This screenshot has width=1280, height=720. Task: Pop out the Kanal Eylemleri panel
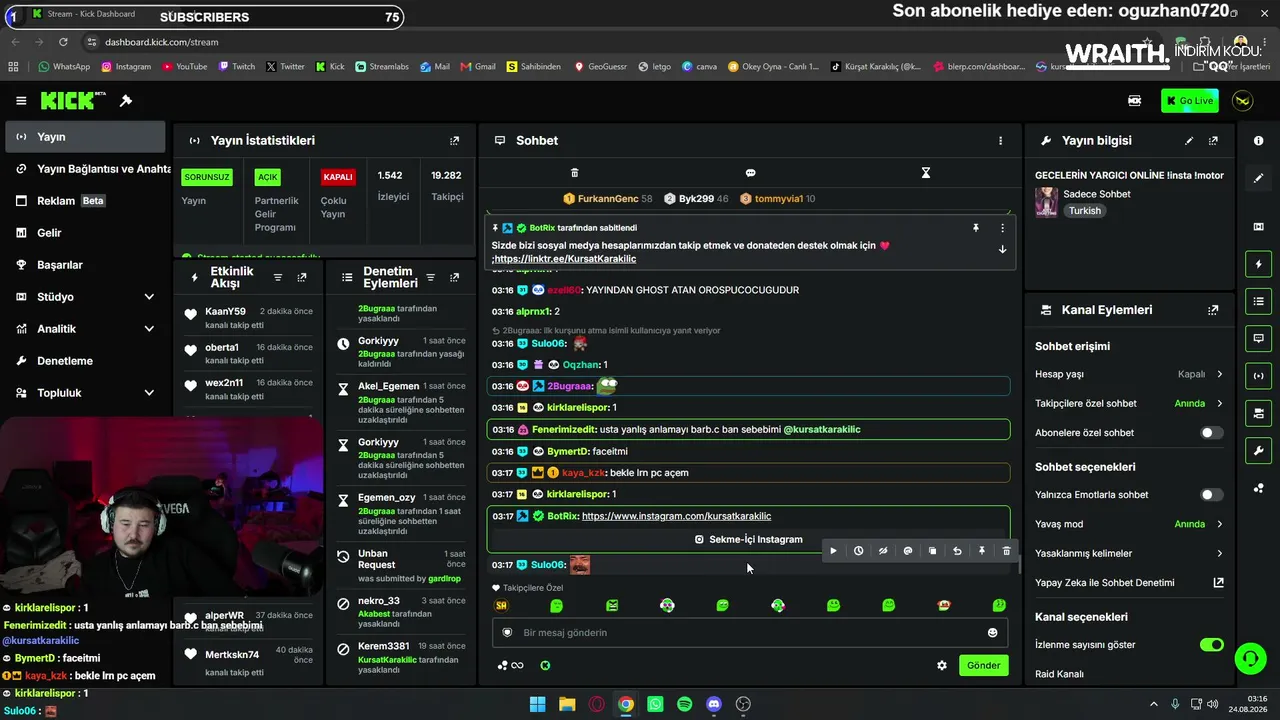(1214, 310)
